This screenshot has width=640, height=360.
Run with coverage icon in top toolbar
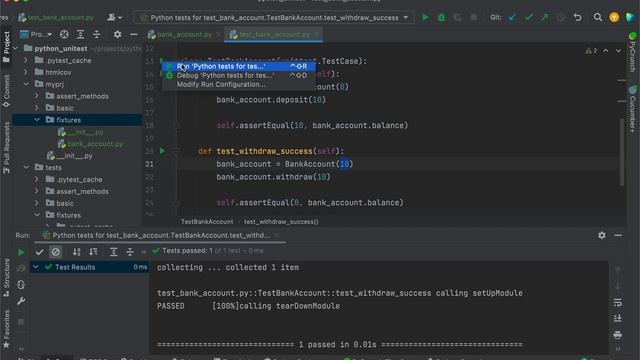(x=457, y=18)
